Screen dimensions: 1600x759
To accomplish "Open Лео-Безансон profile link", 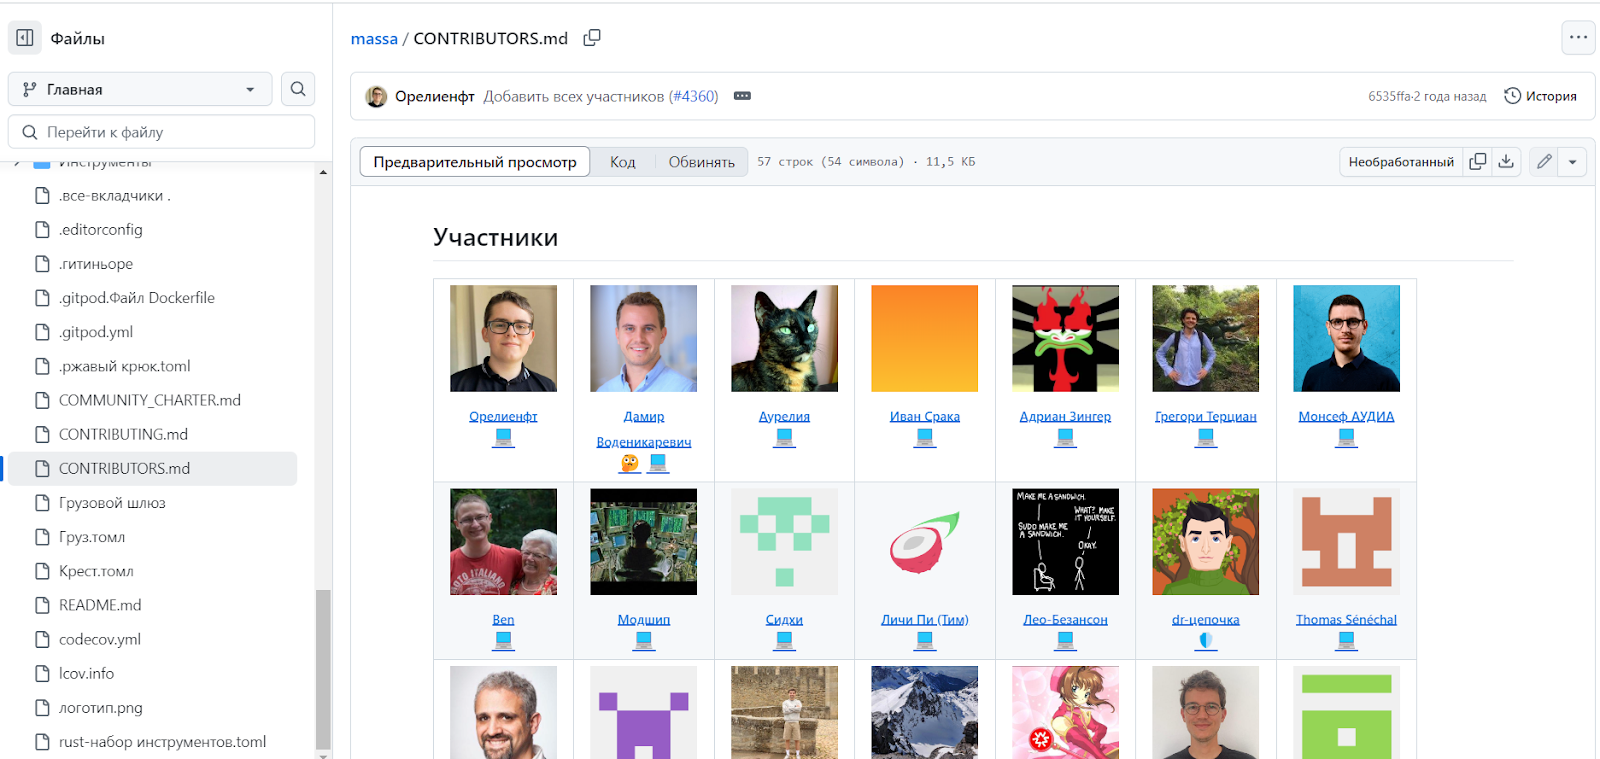I will pos(1065,619).
